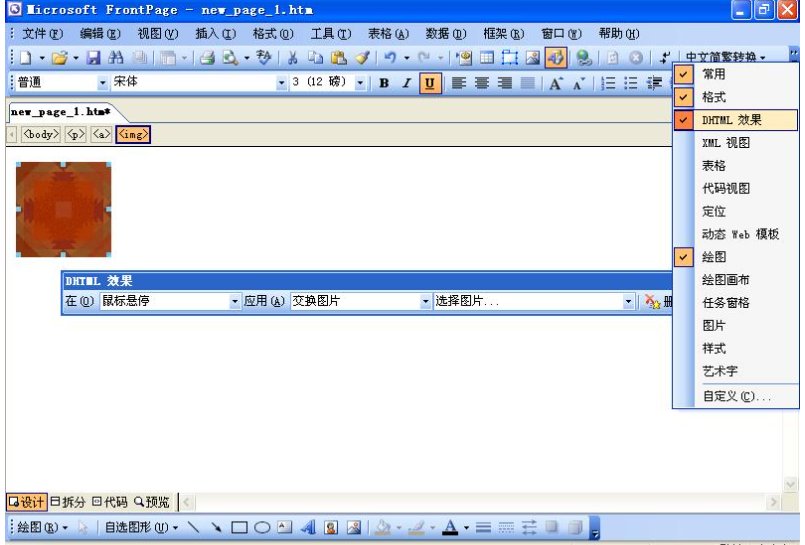Screen dimensions: 805x545
Task: Insert a Text Box from drawing toolbar
Action: click(284, 527)
